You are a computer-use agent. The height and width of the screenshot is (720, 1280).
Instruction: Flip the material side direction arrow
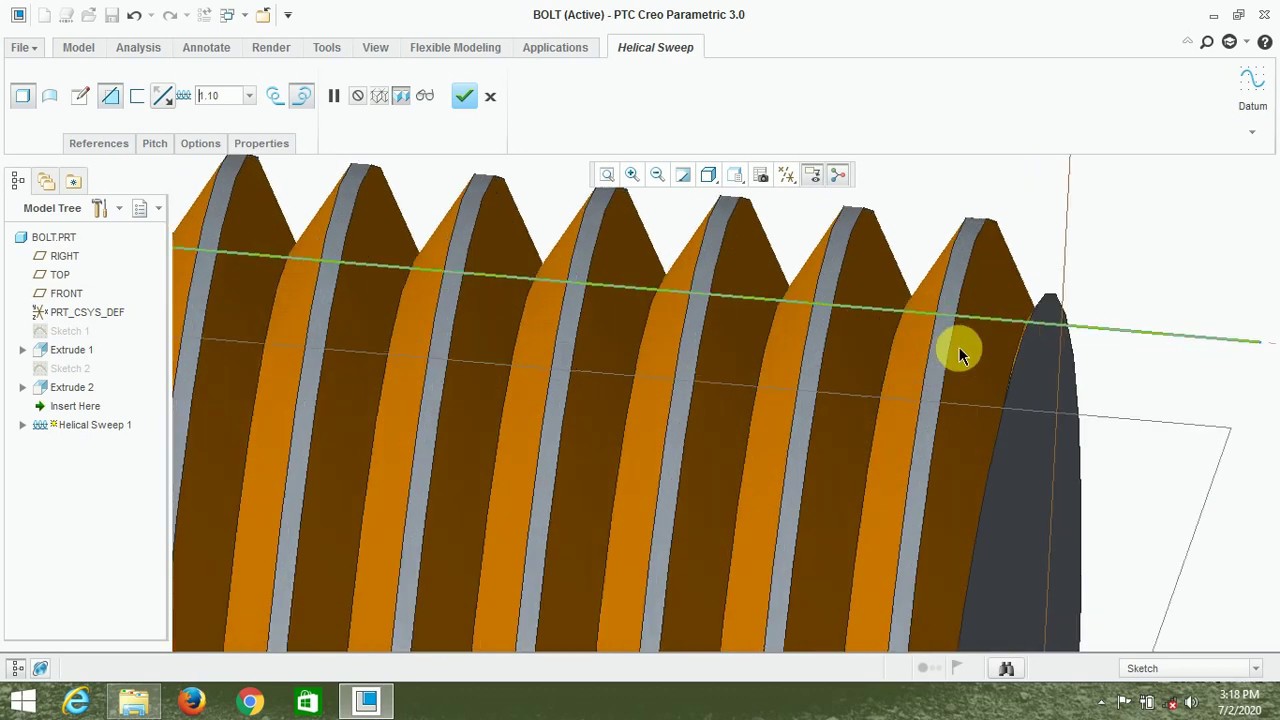pyautogui.click(x=162, y=96)
